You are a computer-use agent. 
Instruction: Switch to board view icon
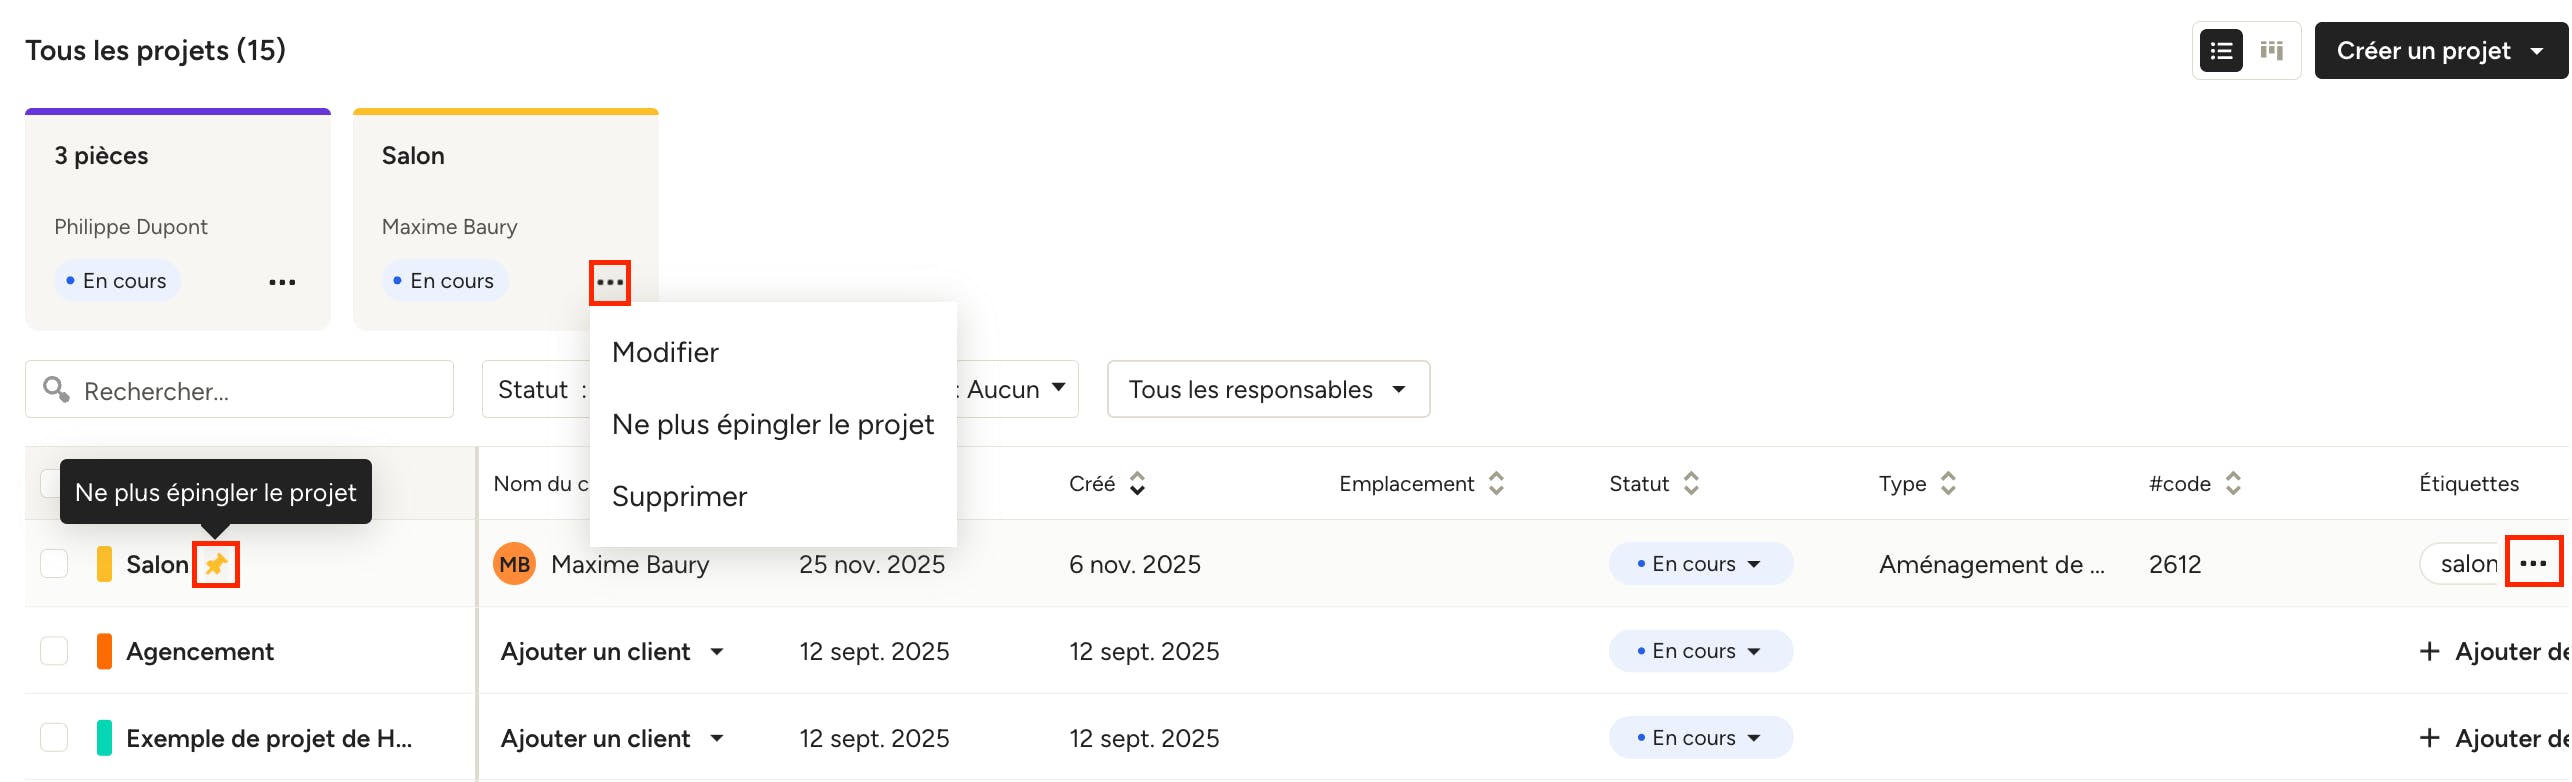tap(2272, 51)
